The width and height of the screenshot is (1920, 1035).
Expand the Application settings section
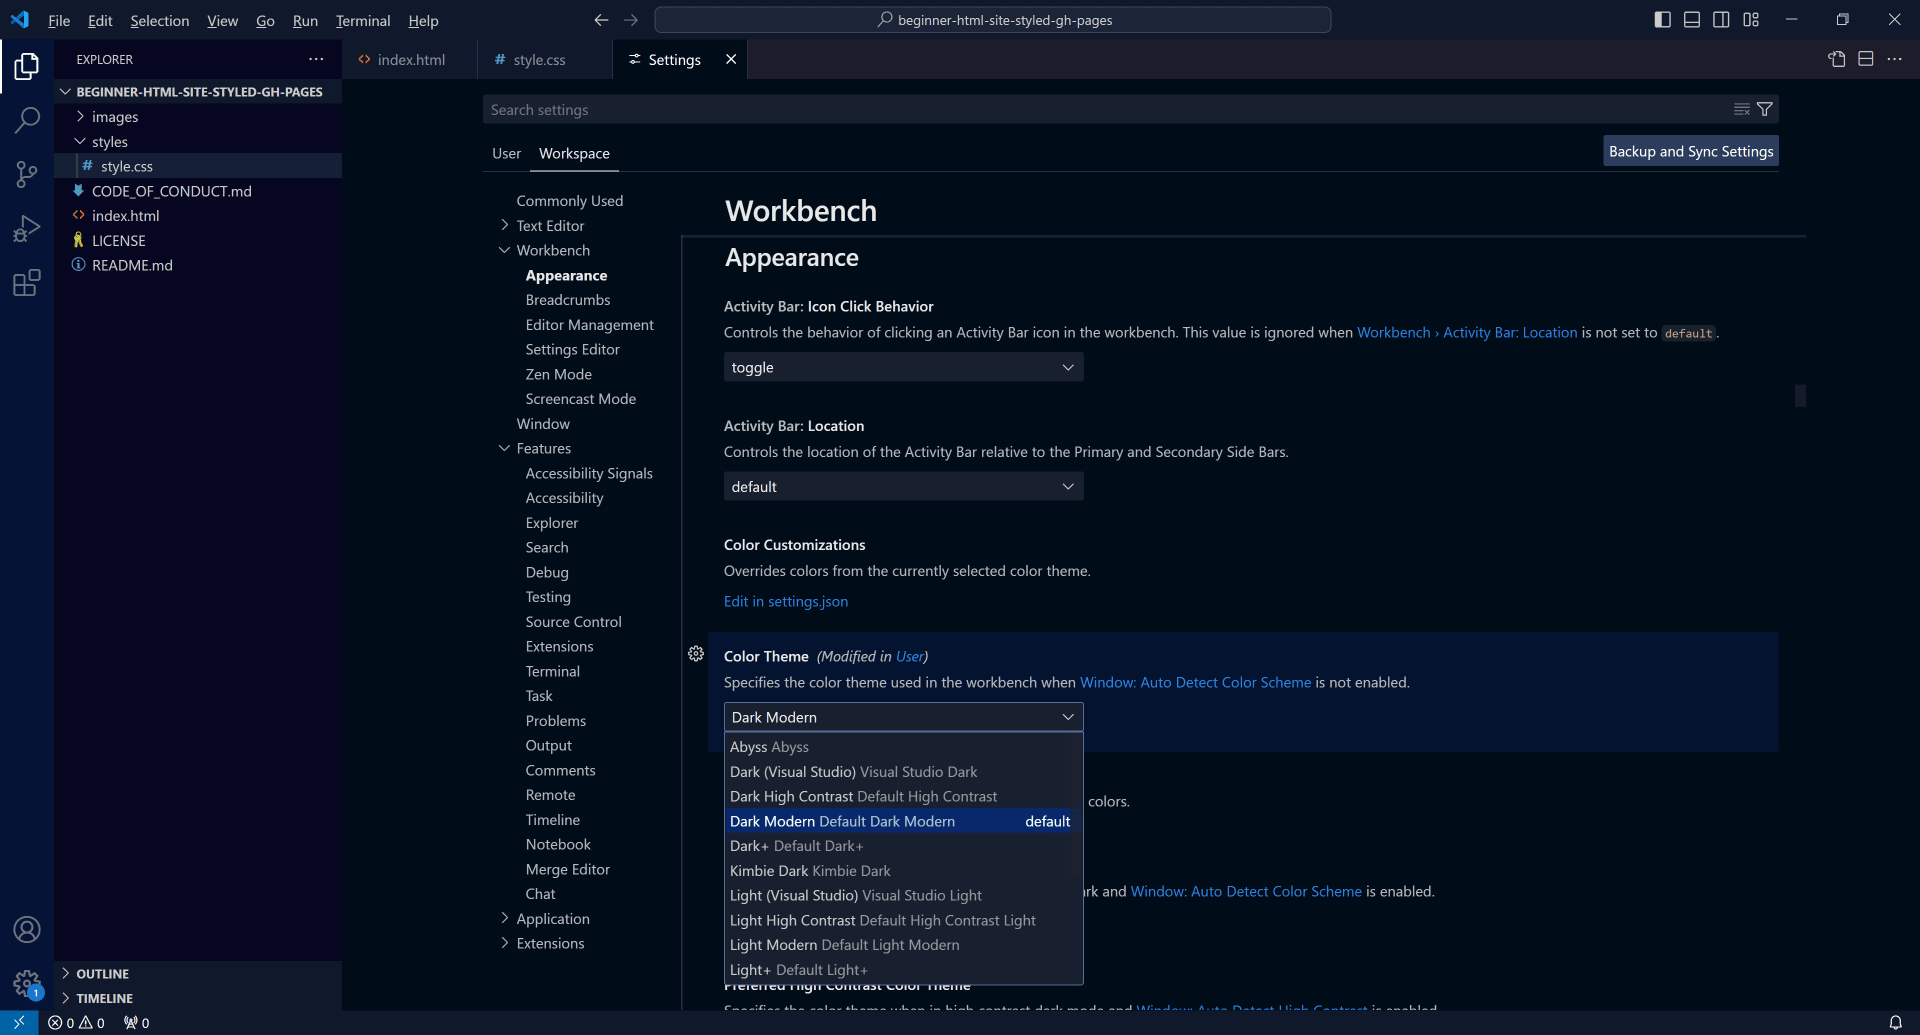[505, 918]
